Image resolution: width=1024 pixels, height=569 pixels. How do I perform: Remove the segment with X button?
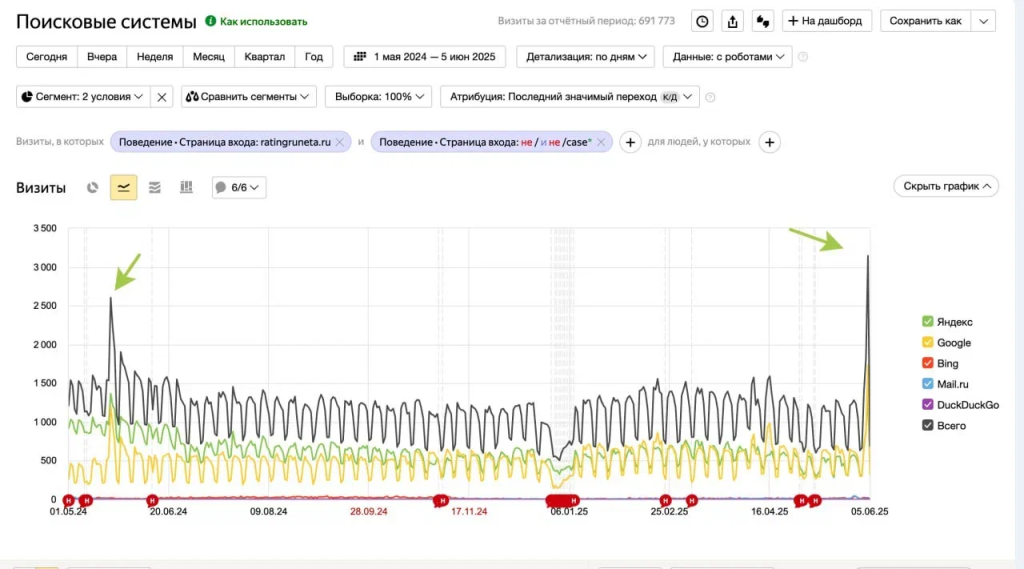pos(163,97)
